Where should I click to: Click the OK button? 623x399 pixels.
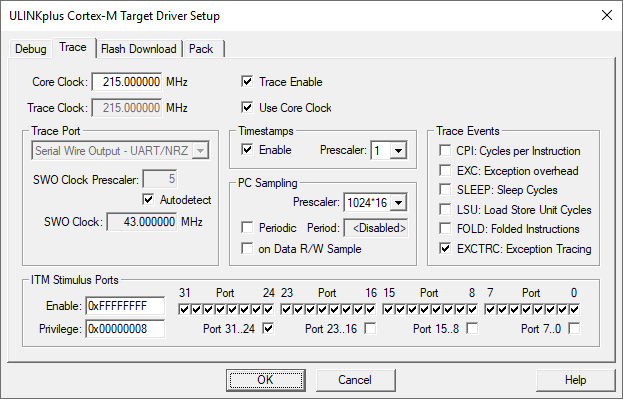(x=266, y=380)
